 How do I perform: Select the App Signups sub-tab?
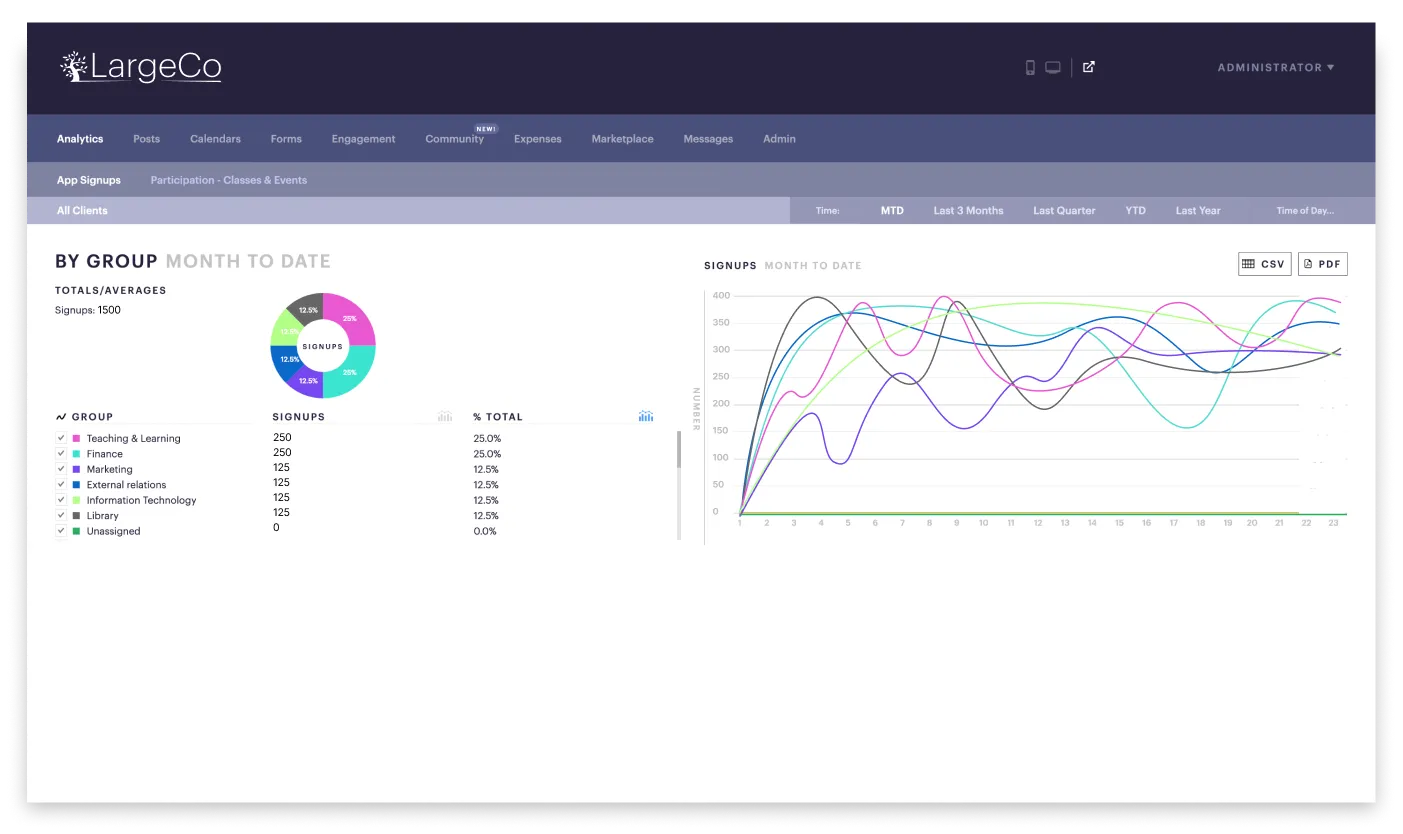89,180
